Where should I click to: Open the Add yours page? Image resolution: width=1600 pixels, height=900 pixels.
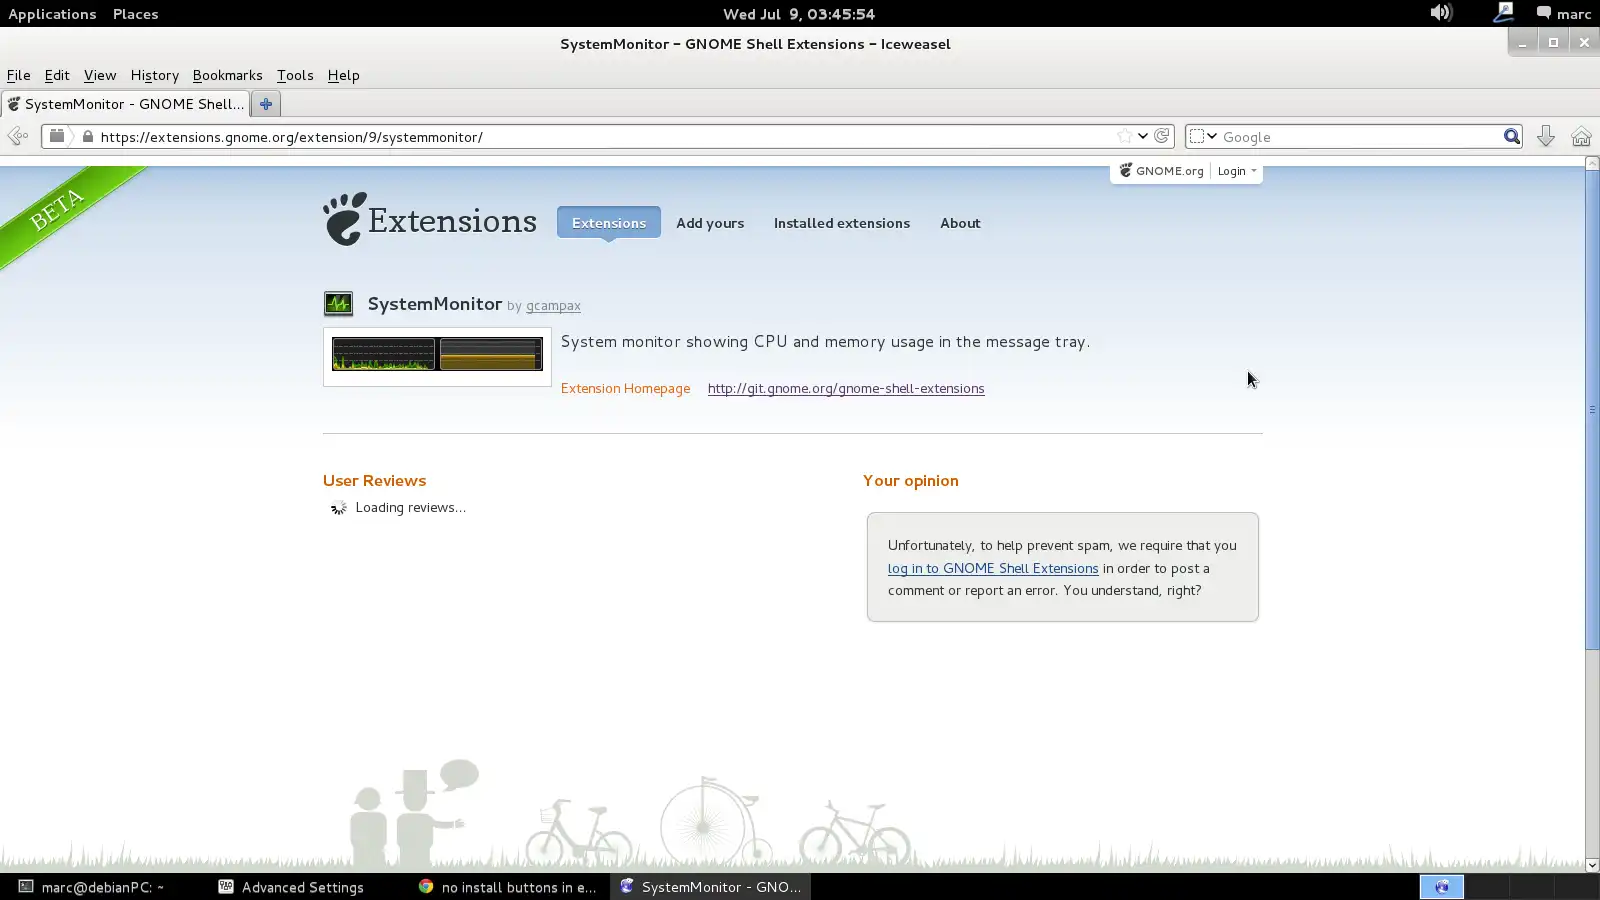(x=710, y=223)
